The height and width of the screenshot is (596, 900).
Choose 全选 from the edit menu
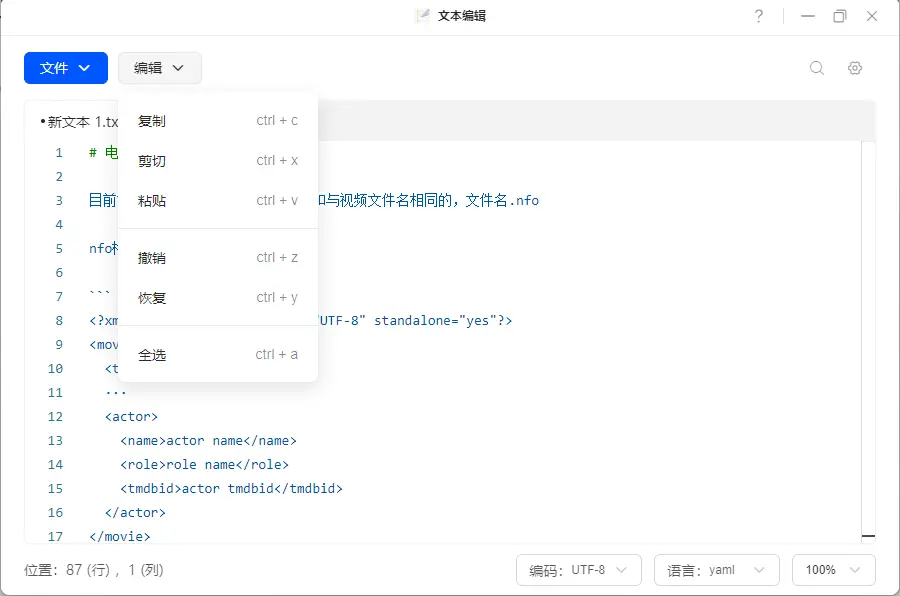(218, 355)
